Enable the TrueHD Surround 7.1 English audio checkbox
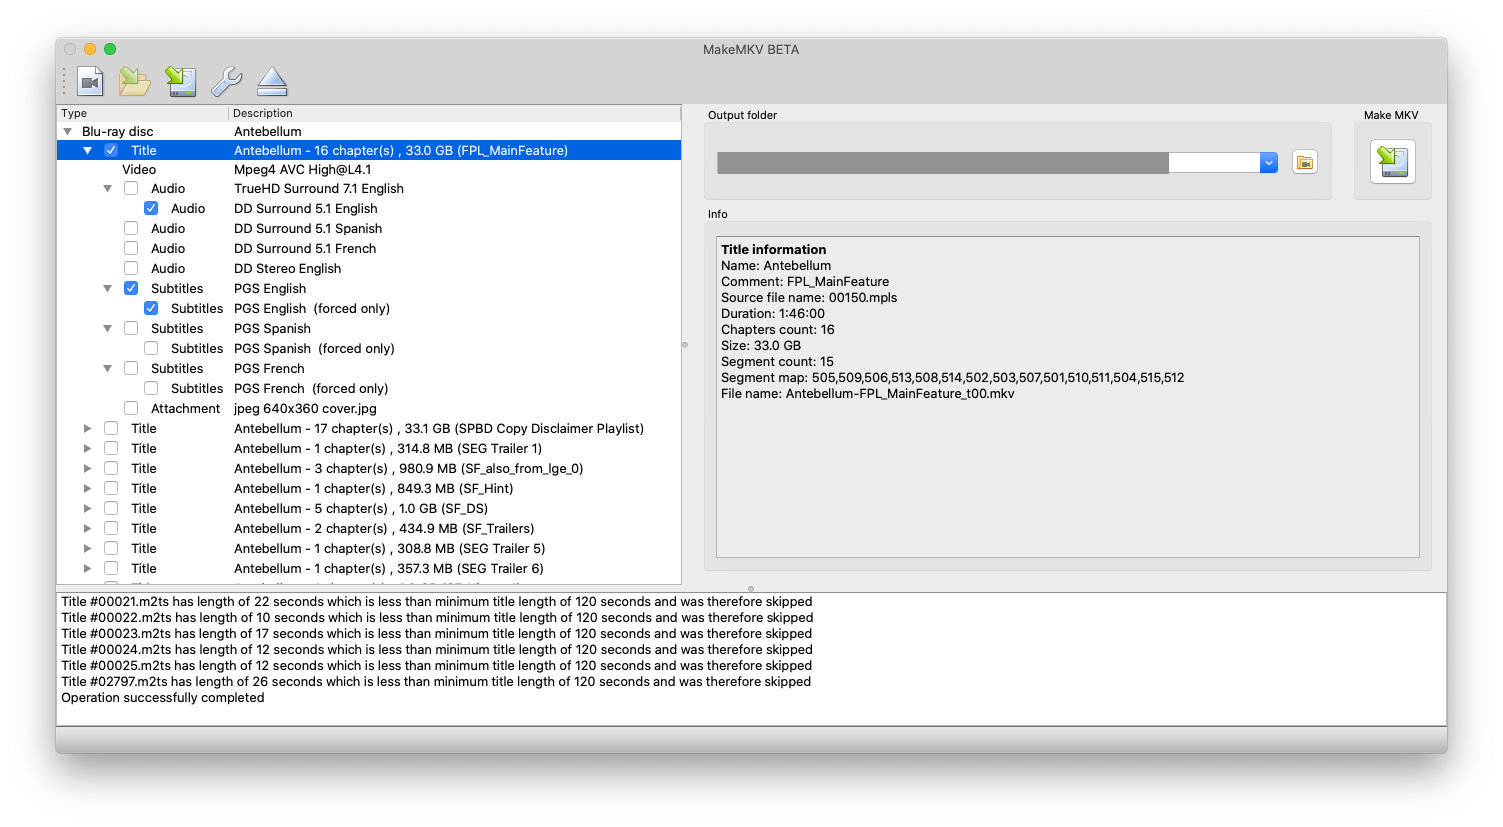The image size is (1503, 827). pos(131,188)
